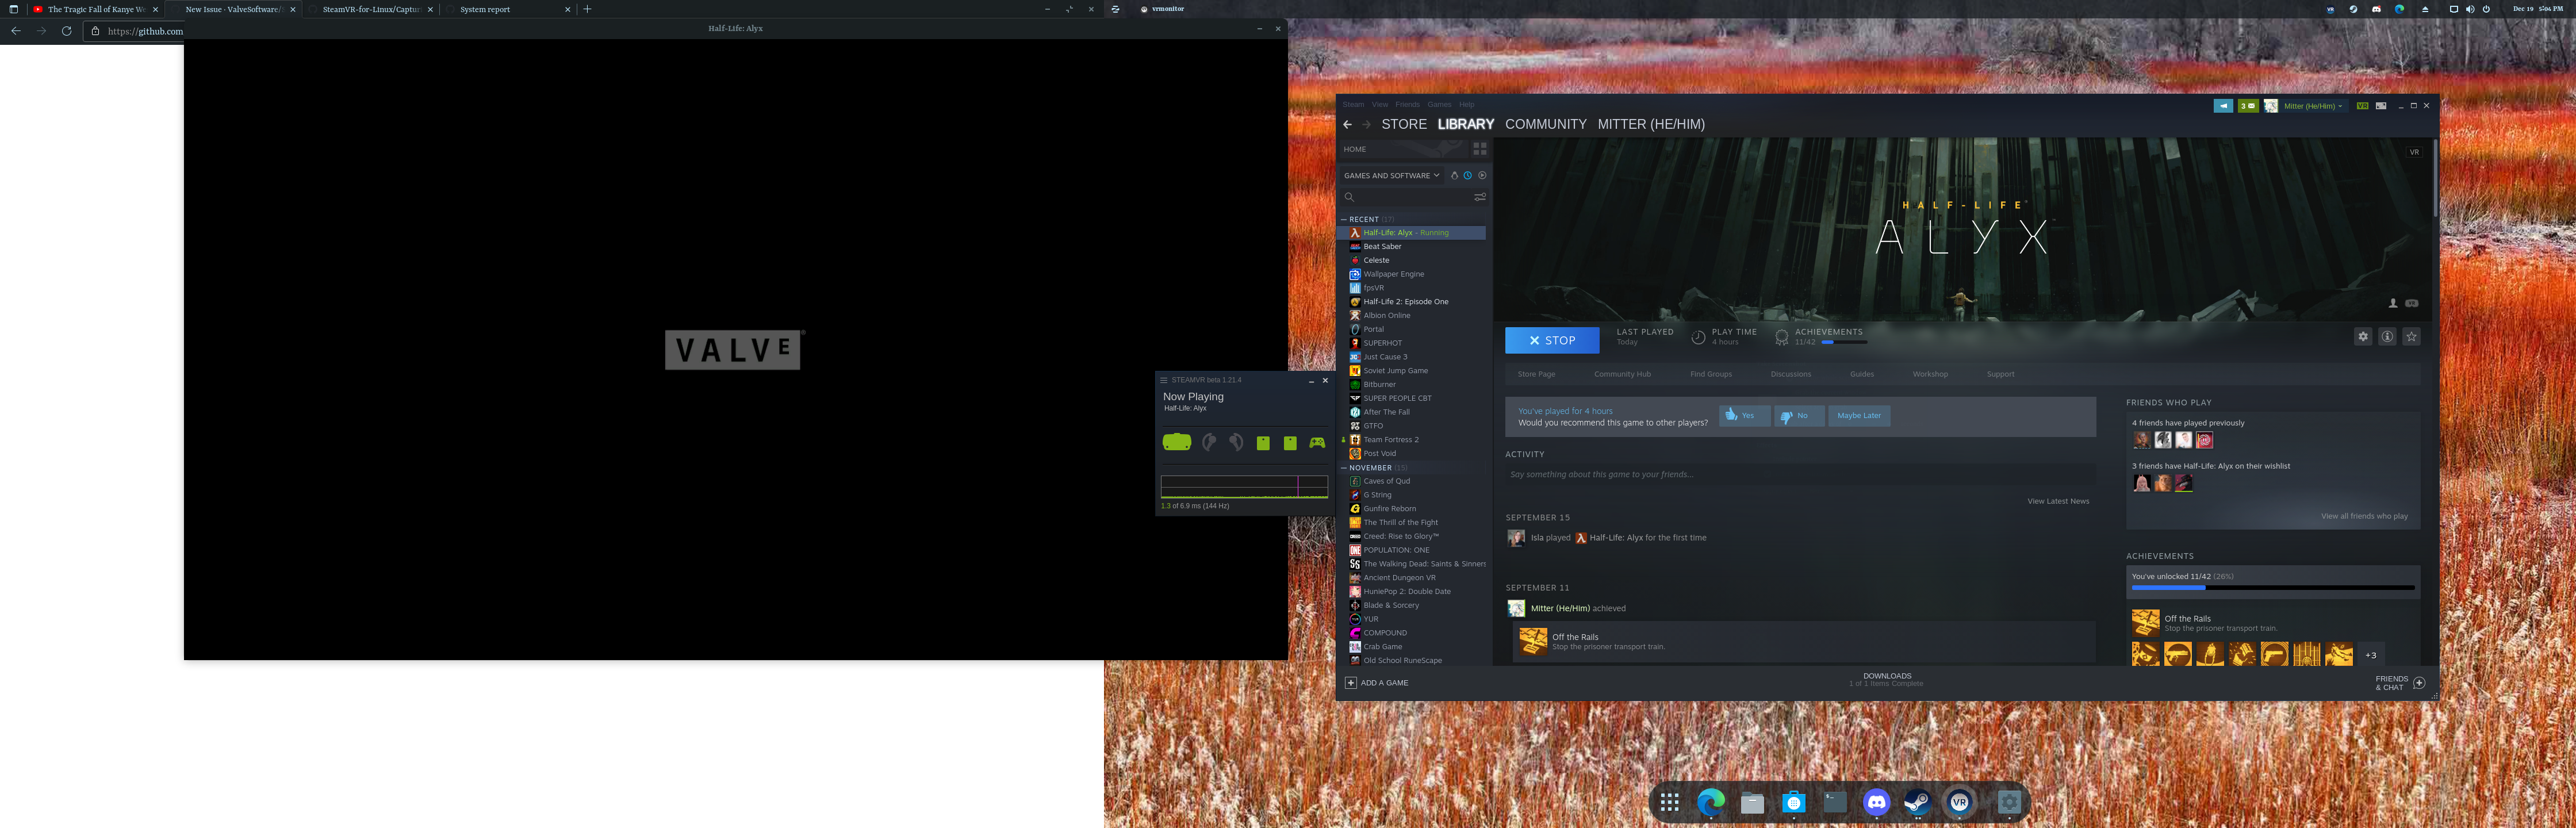The image size is (2576, 828).
Task: Open Discord from the dock
Action: [1877, 802]
